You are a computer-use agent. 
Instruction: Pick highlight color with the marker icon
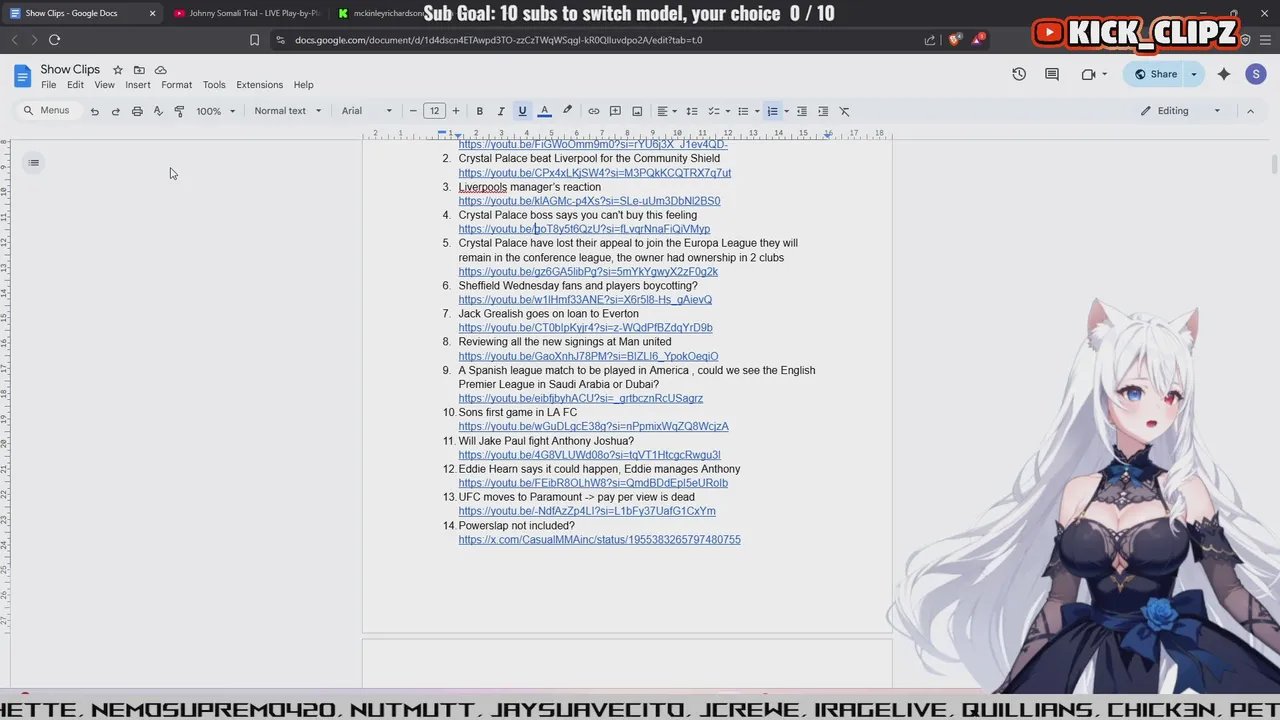(567, 111)
